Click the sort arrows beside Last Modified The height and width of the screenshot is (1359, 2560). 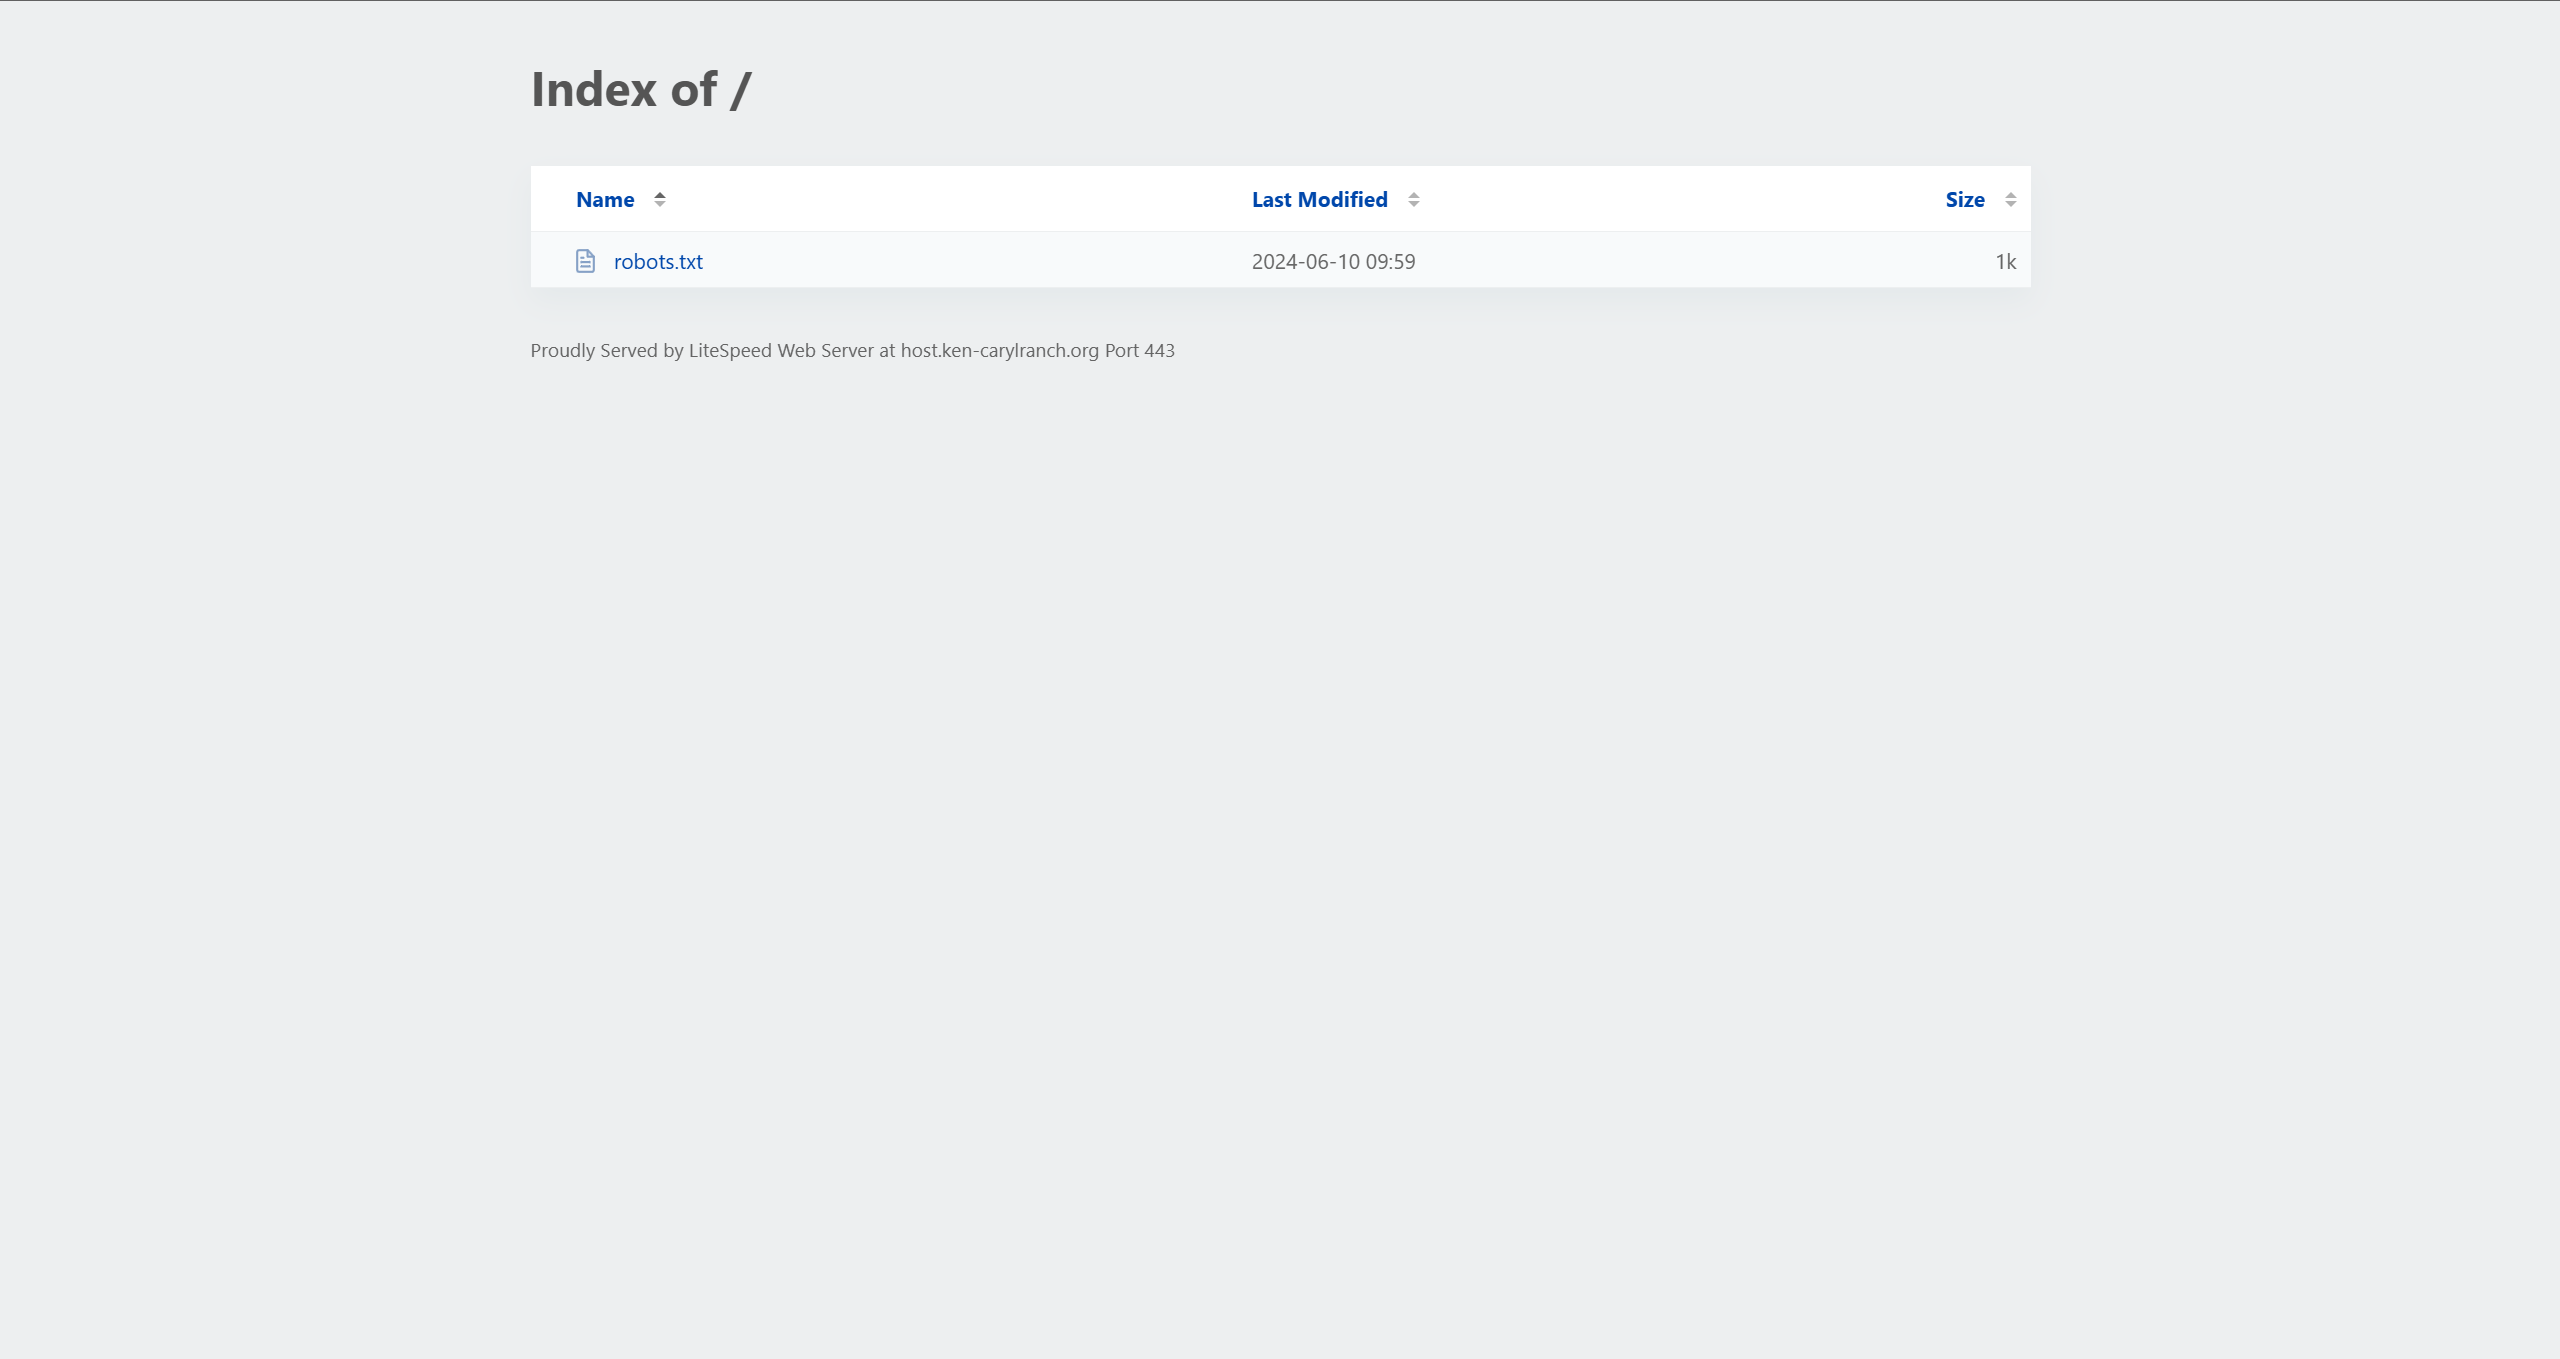click(x=1413, y=199)
